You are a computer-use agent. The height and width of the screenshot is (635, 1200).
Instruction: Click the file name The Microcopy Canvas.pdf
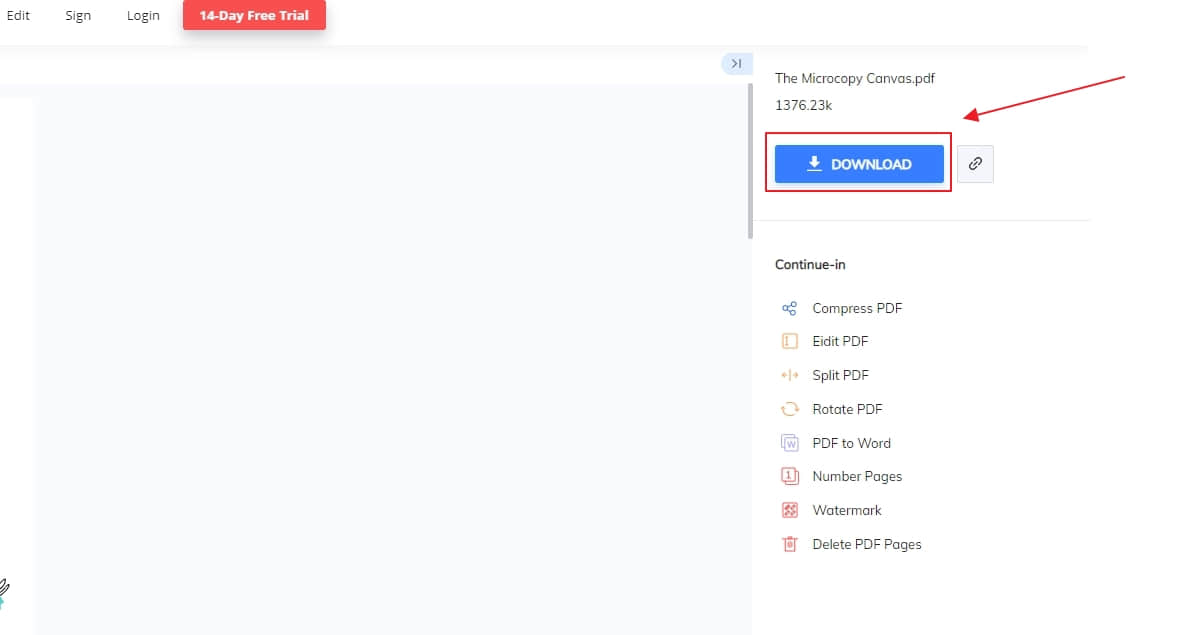point(855,78)
